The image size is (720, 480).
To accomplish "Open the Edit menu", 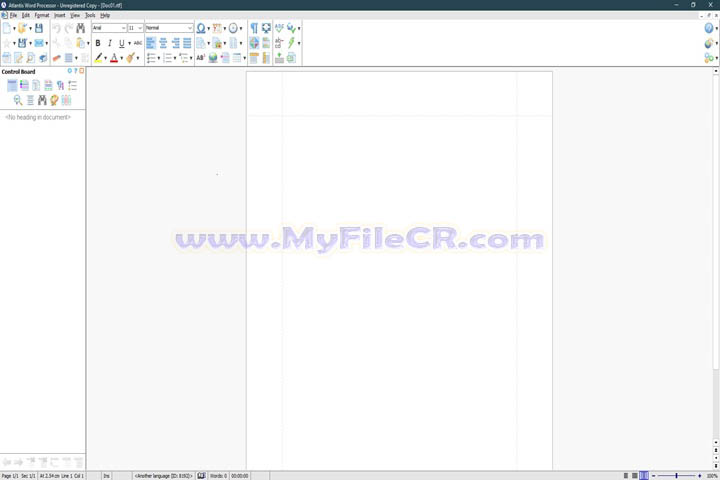I will coord(26,15).
